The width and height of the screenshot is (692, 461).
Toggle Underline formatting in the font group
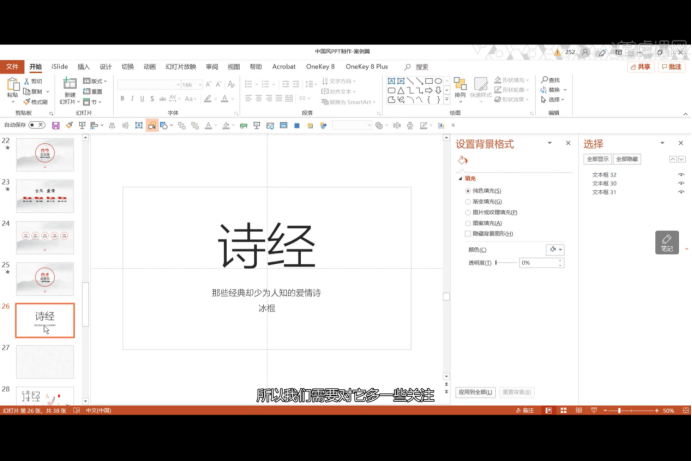(142, 98)
